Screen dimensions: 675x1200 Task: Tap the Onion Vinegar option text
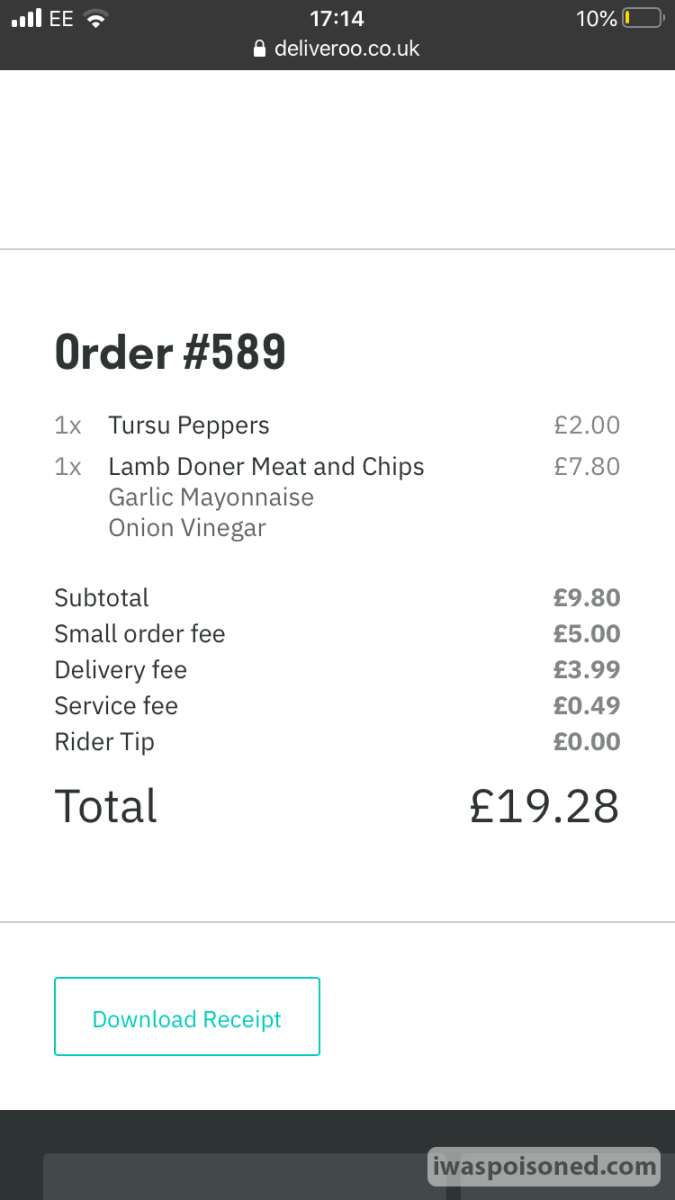[187, 528]
